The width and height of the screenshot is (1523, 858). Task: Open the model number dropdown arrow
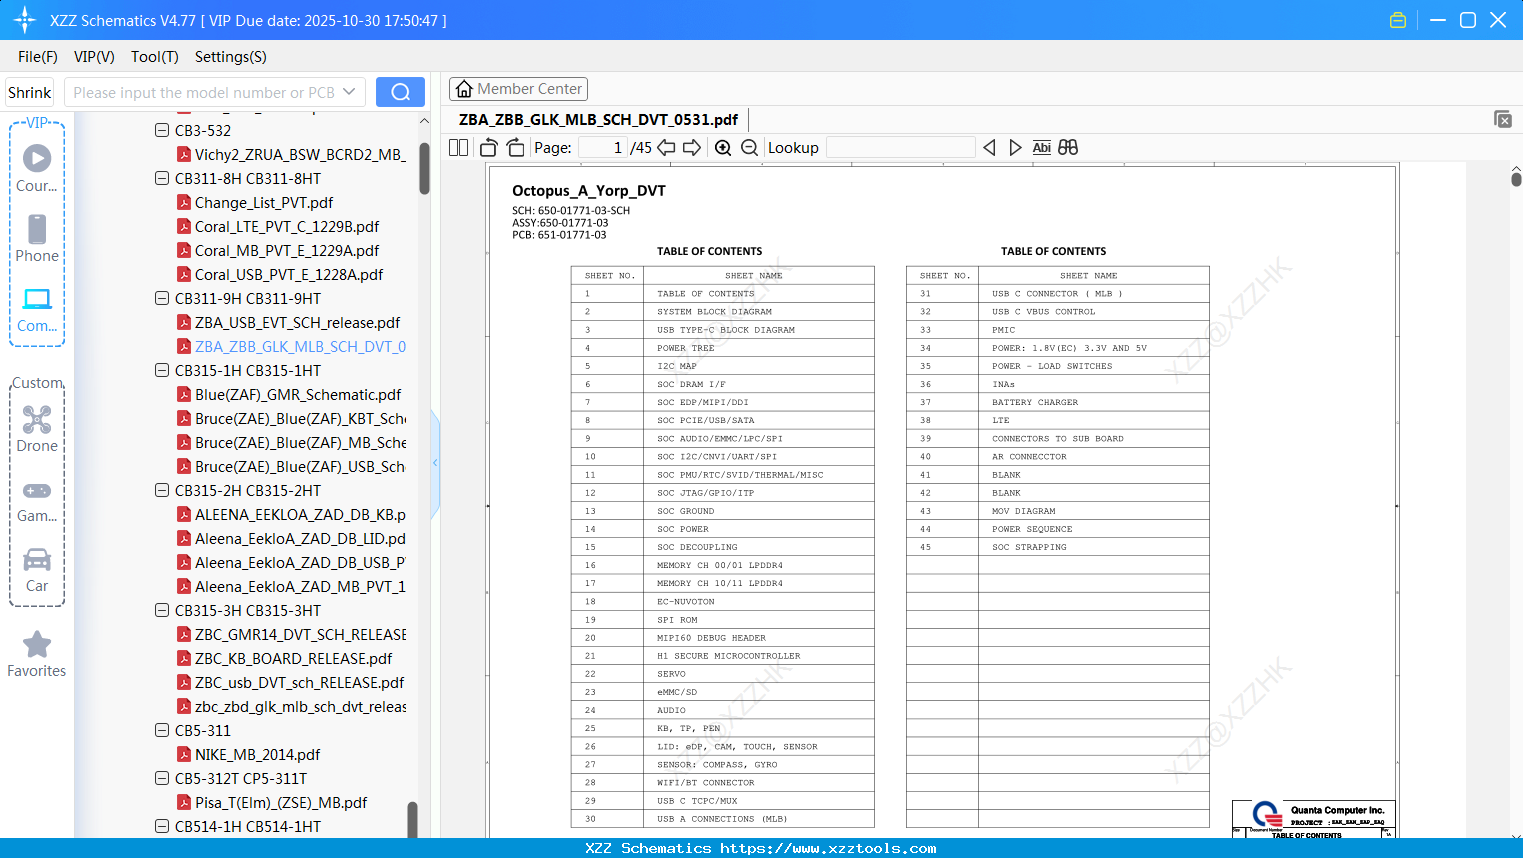349,92
